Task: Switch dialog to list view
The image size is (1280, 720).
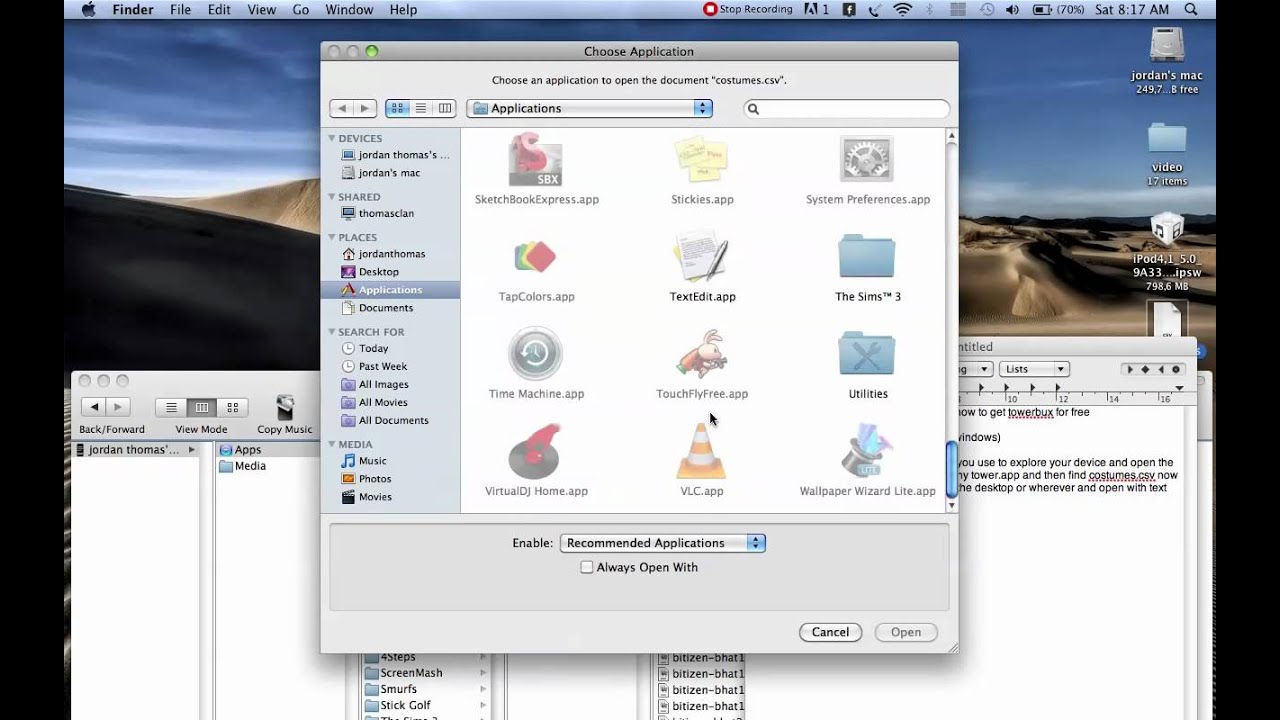Action: point(421,108)
